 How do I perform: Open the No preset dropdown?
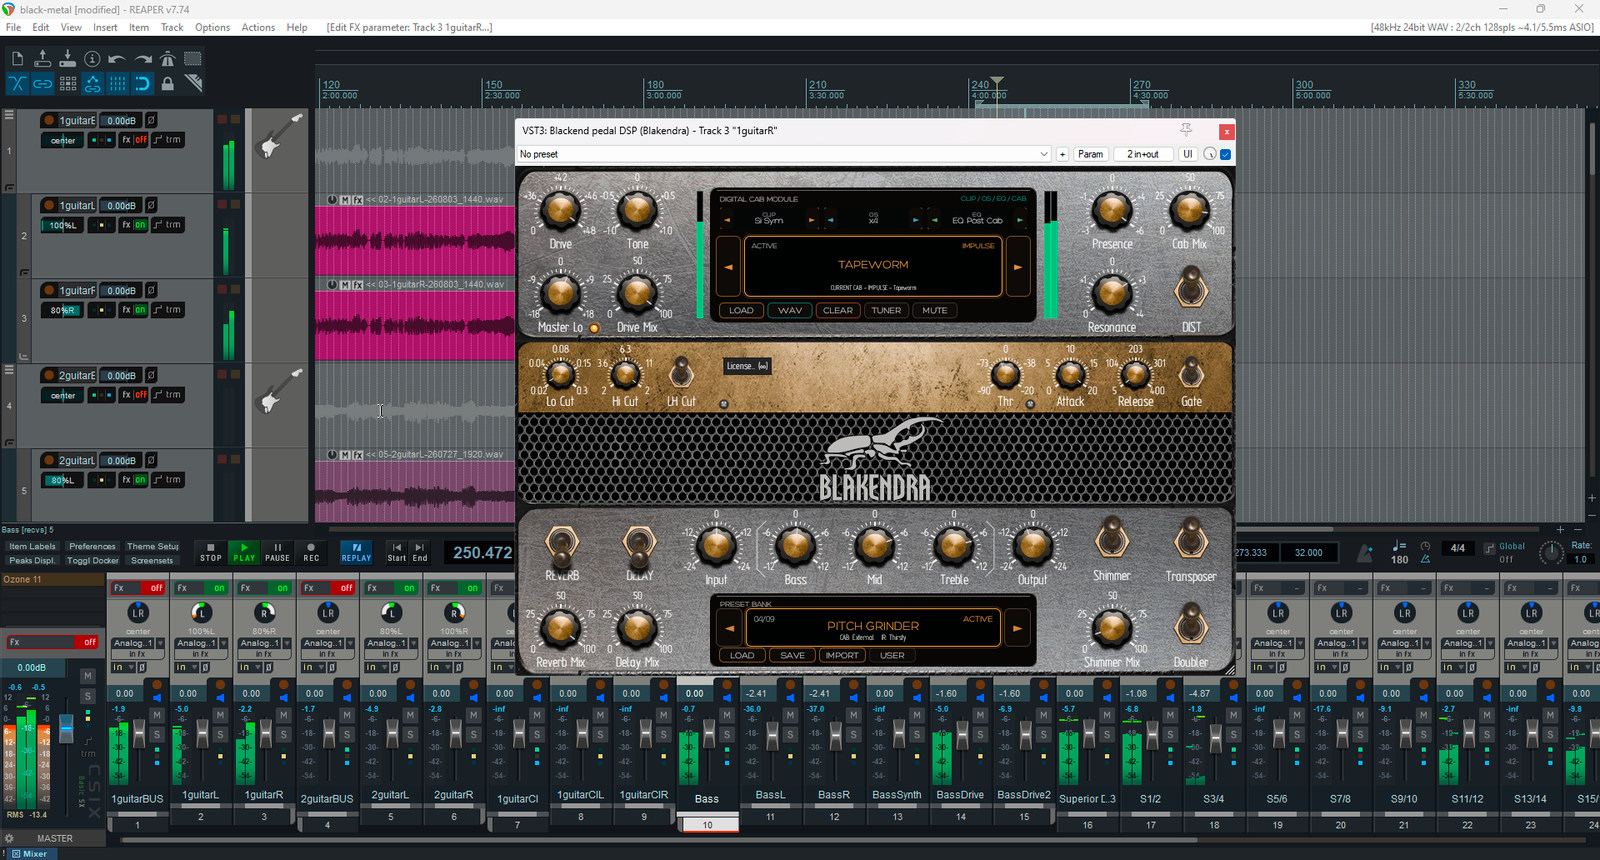pos(783,154)
